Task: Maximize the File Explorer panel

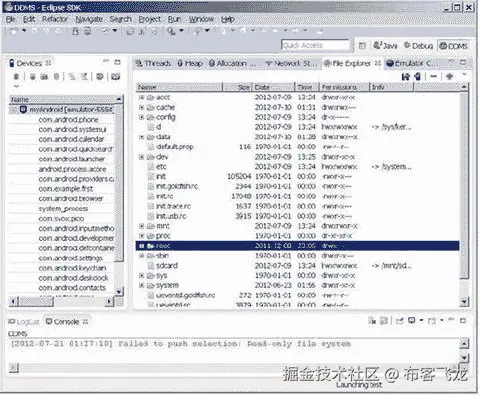Action: 463,62
